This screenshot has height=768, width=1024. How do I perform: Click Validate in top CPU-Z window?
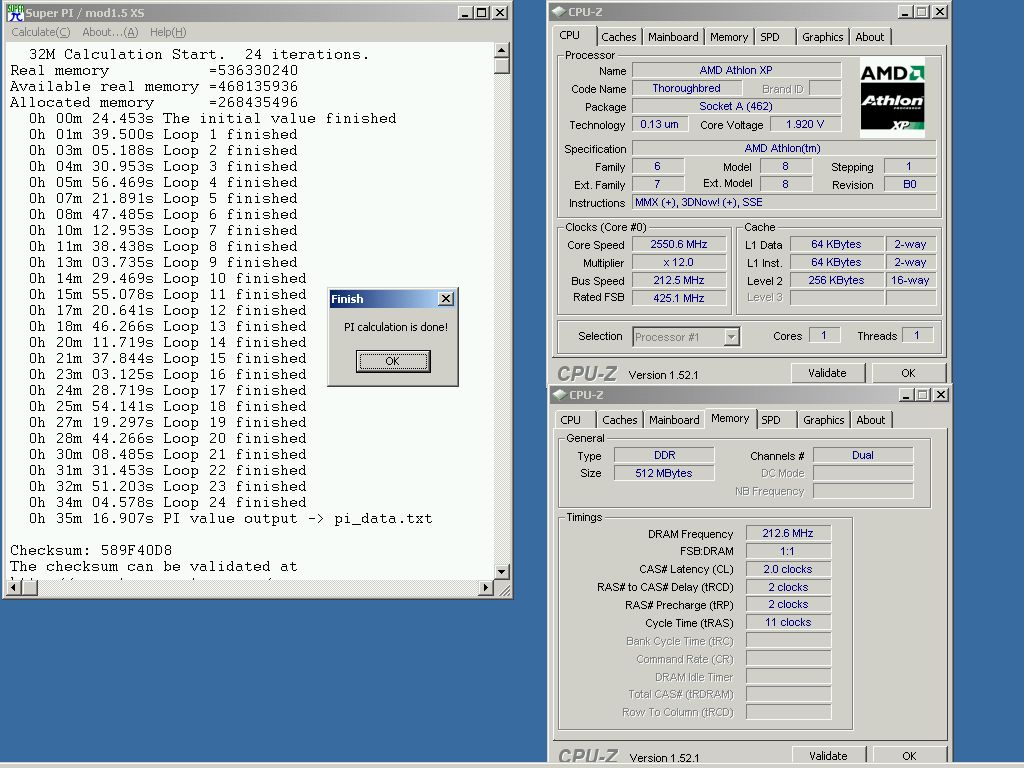(x=827, y=373)
